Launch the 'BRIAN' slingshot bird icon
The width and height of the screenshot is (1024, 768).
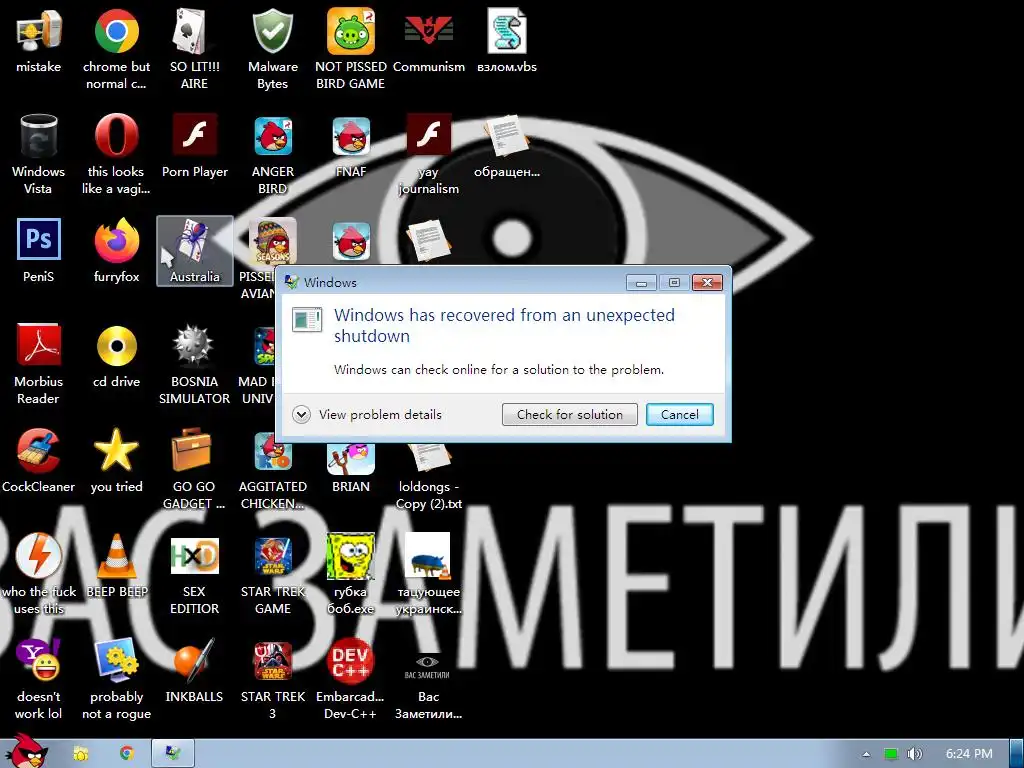tap(351, 458)
